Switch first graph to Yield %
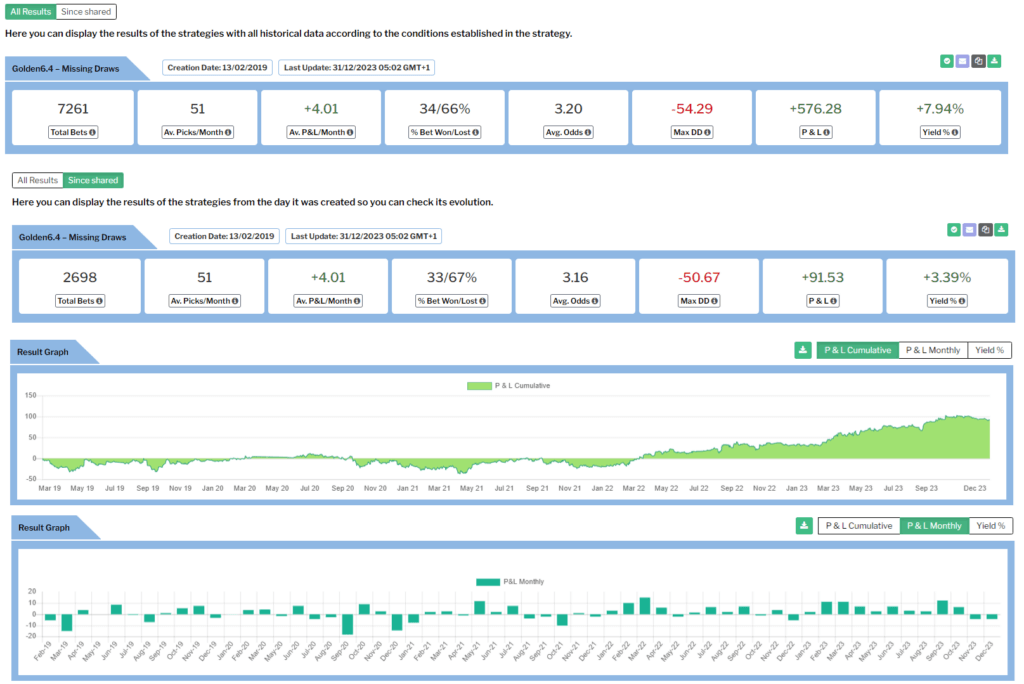1024x684 pixels. [x=990, y=350]
